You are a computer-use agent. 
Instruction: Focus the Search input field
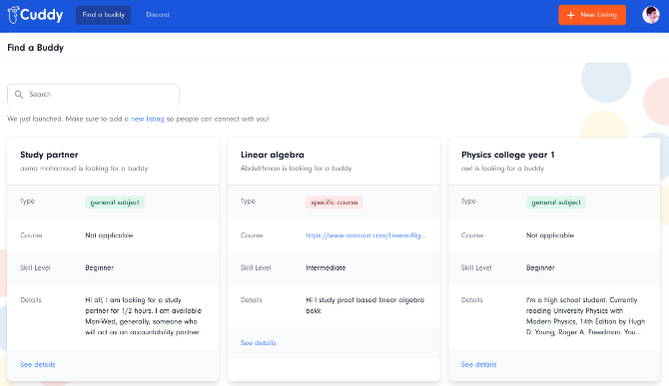[93, 94]
